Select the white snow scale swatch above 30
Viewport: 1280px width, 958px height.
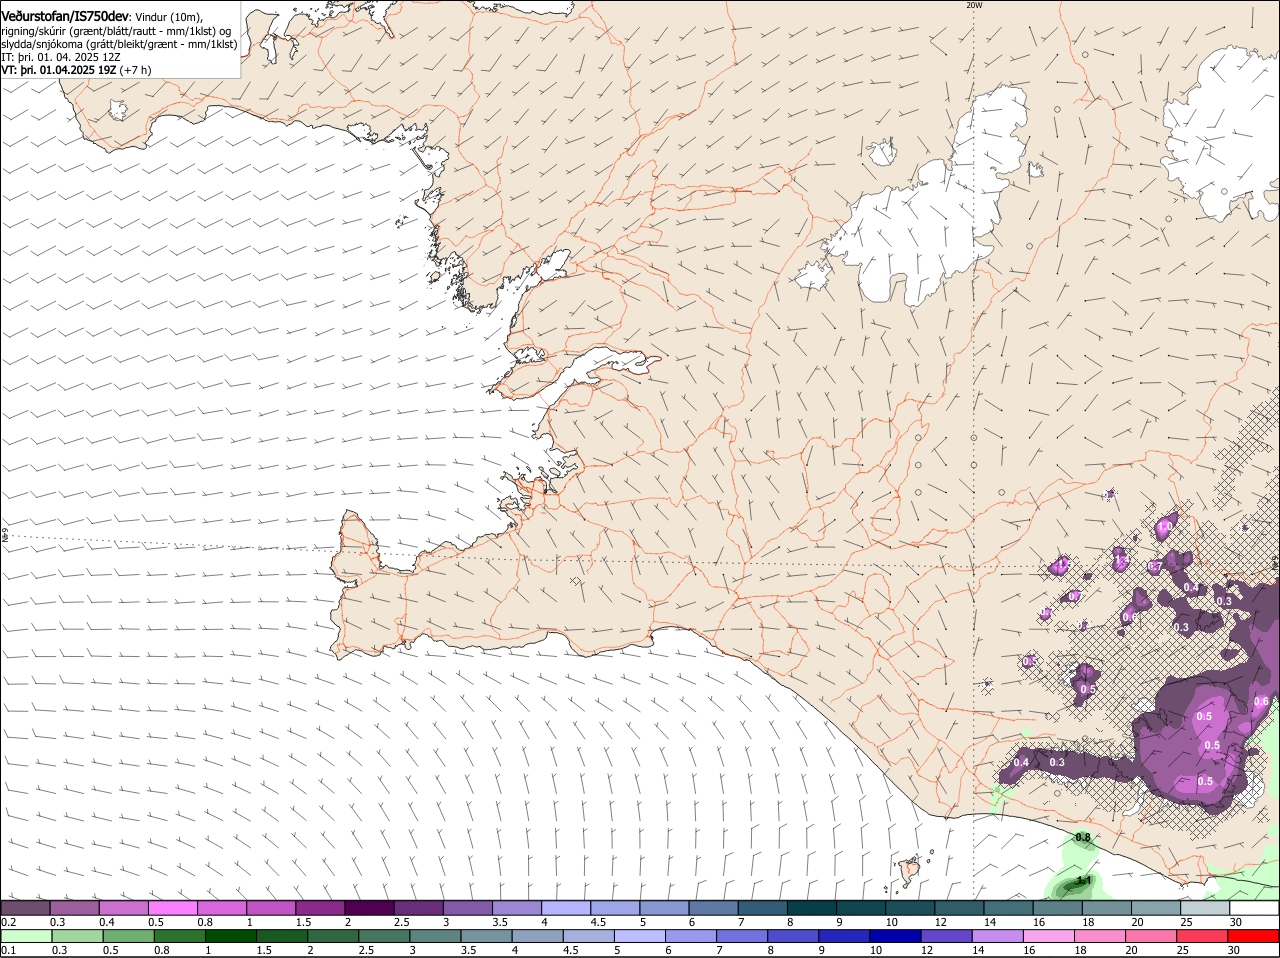click(x=1252, y=908)
